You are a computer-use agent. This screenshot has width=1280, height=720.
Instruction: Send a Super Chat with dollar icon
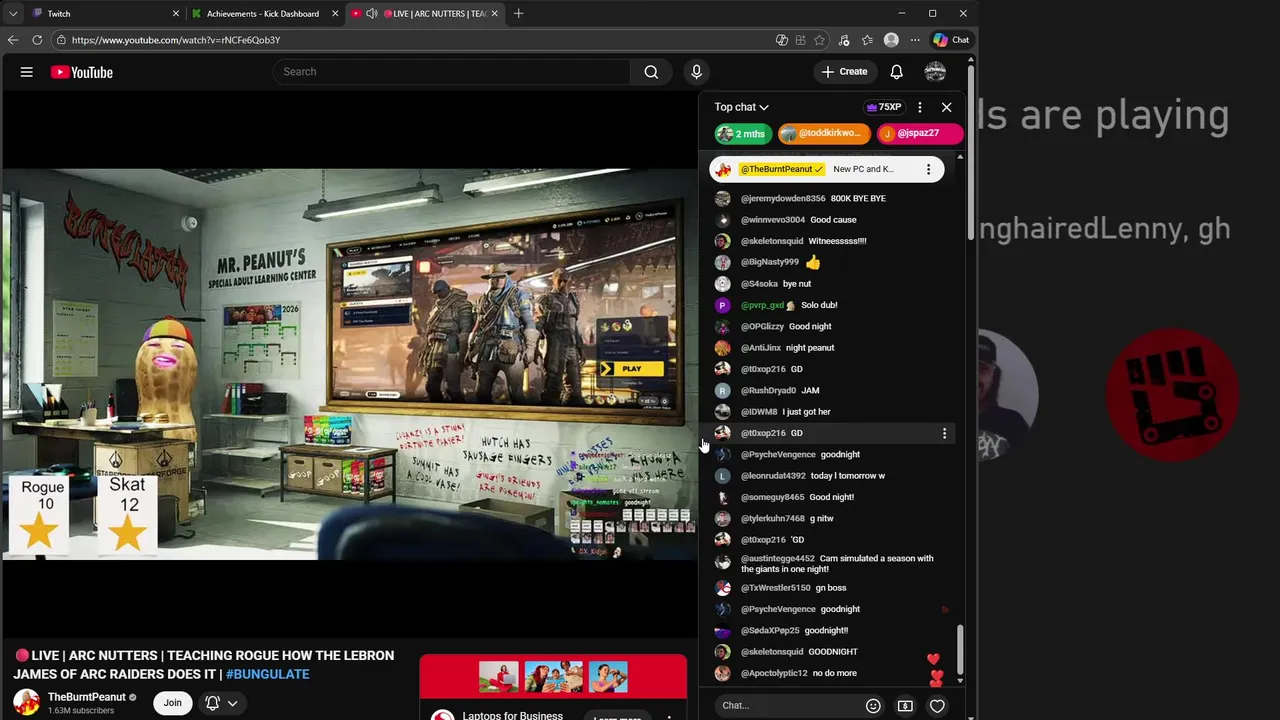coord(905,706)
